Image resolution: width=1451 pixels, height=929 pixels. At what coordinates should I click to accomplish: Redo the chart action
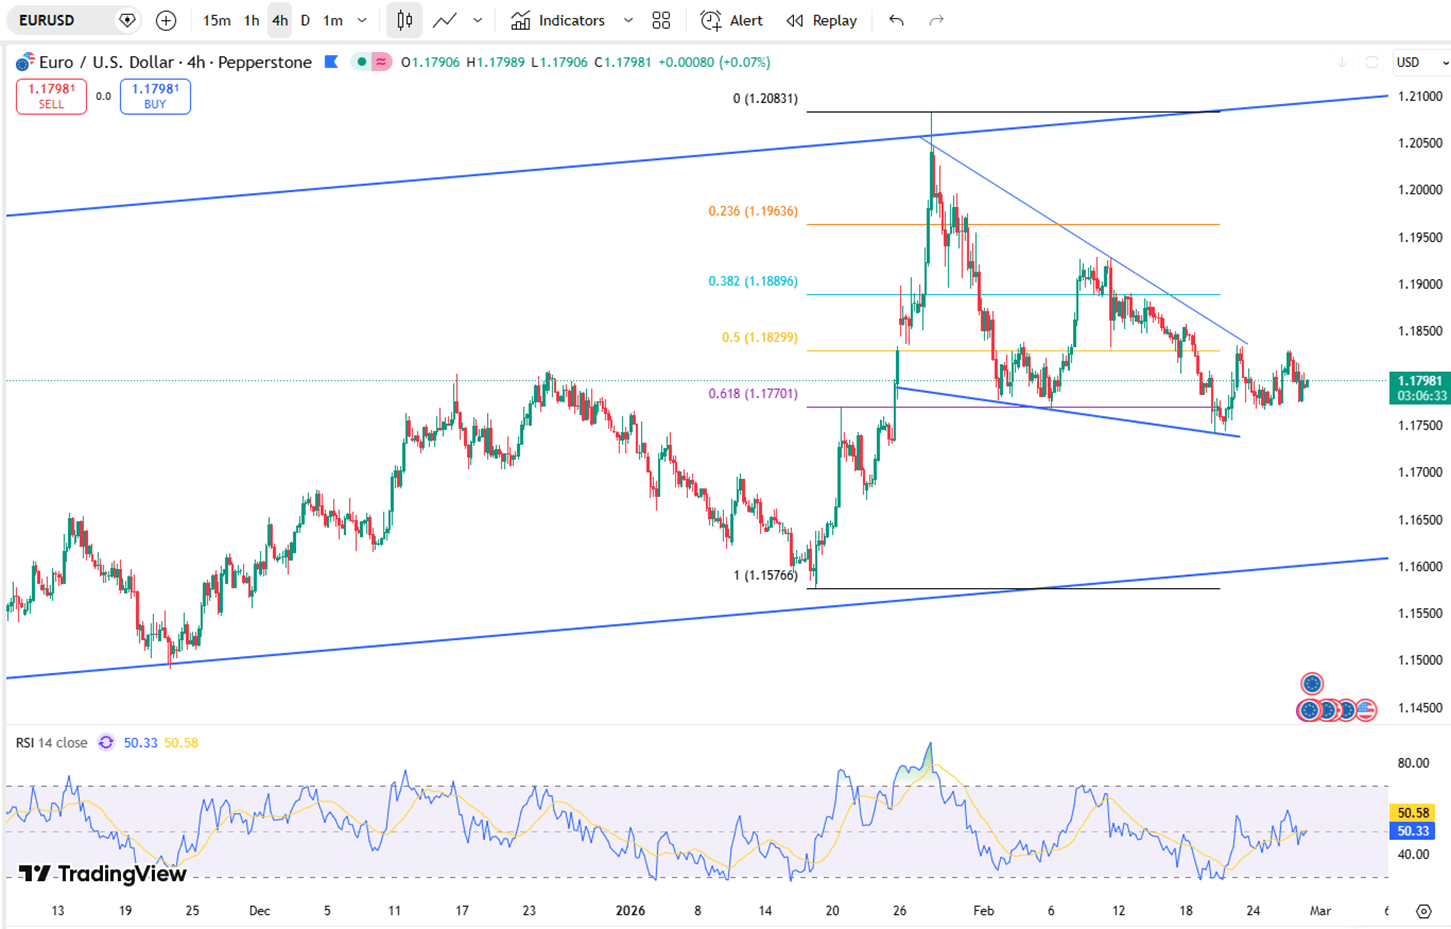(936, 20)
